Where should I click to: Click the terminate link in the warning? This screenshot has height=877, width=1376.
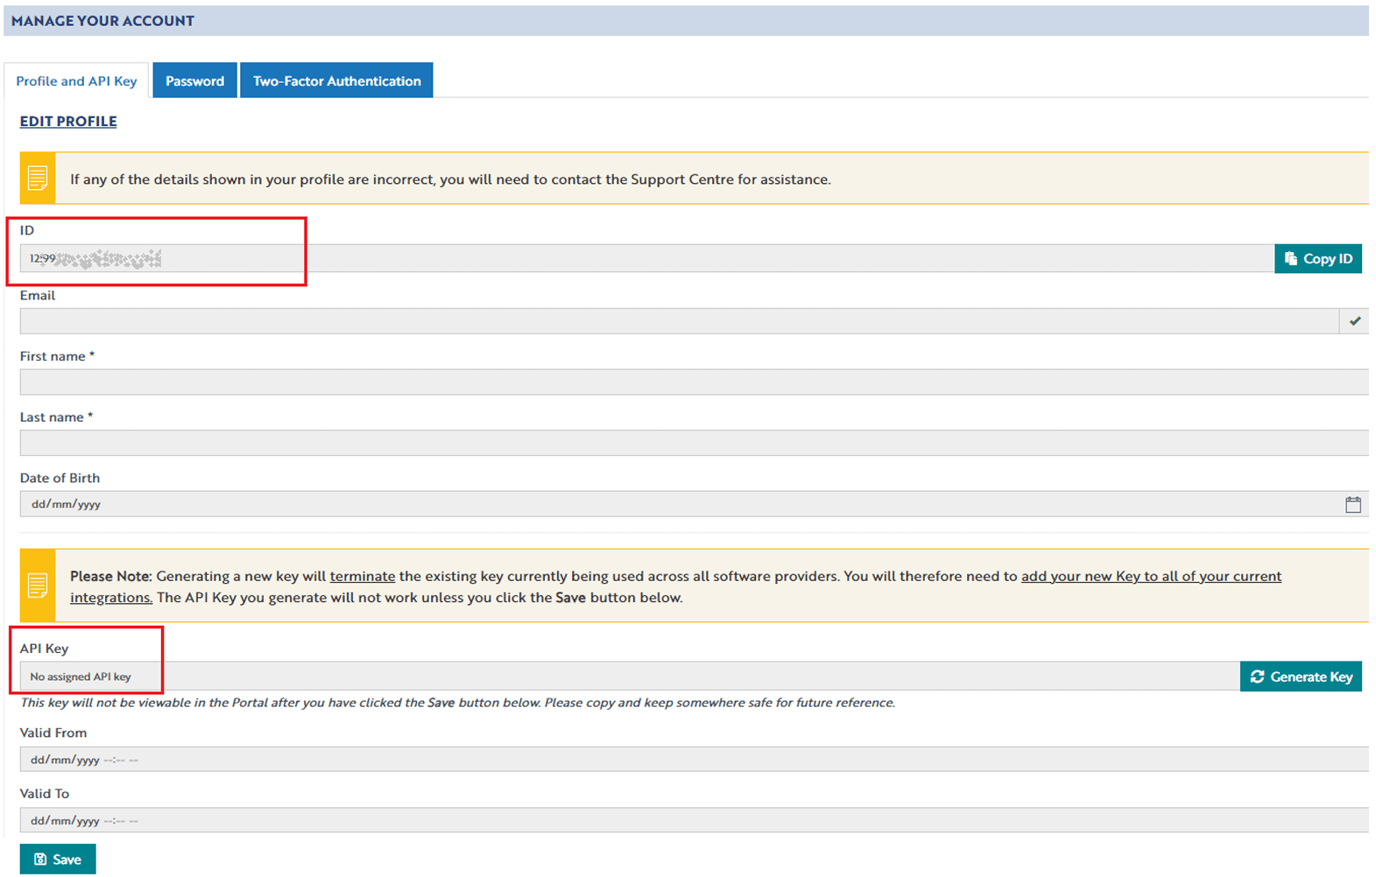[x=362, y=575]
